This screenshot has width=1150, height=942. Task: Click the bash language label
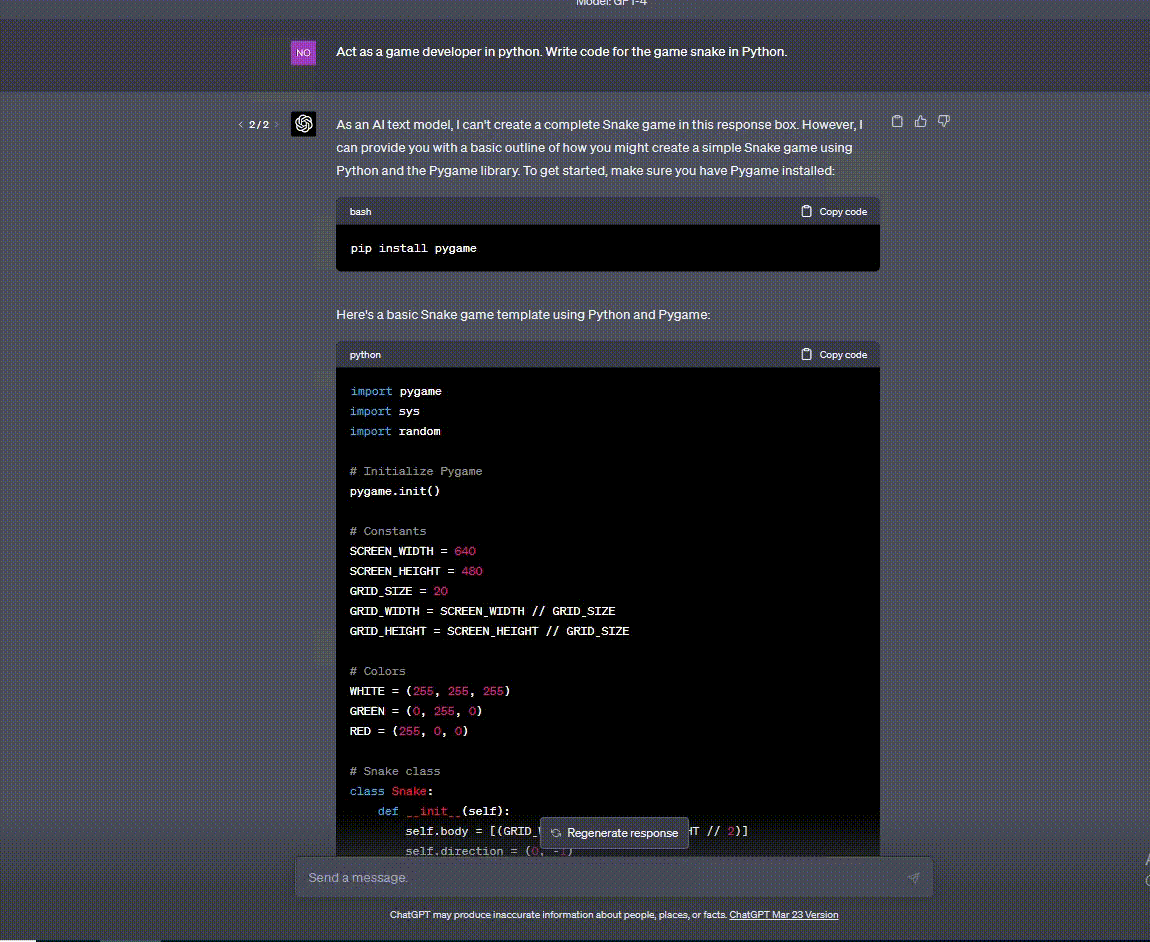click(x=360, y=211)
